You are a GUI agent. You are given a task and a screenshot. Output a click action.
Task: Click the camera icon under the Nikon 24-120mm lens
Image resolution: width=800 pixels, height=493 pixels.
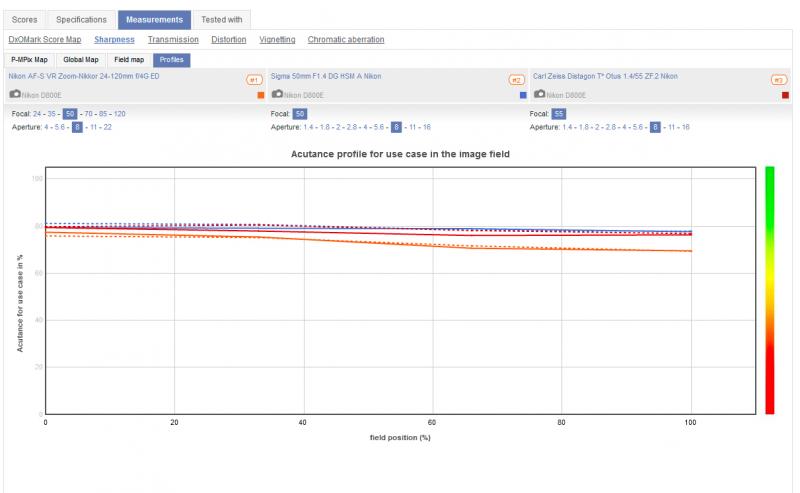pos(15,94)
